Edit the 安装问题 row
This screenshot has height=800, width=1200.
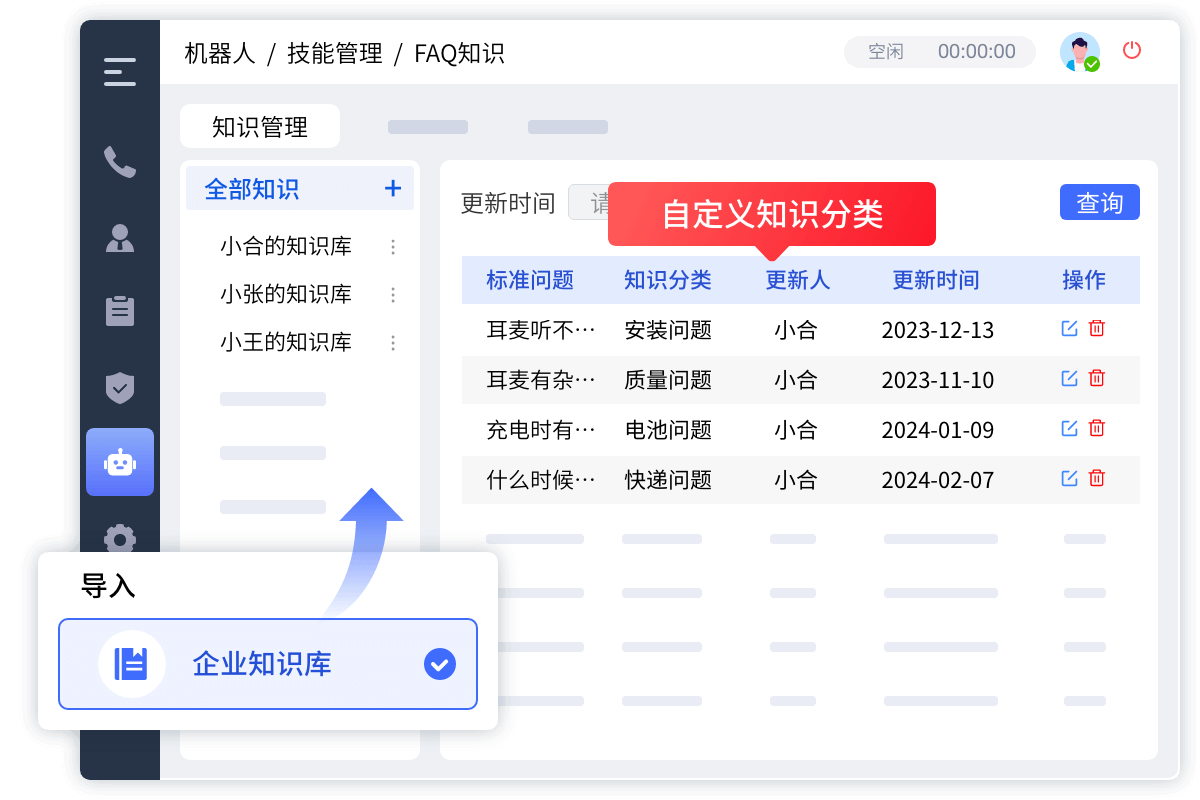pyautogui.click(x=1069, y=328)
